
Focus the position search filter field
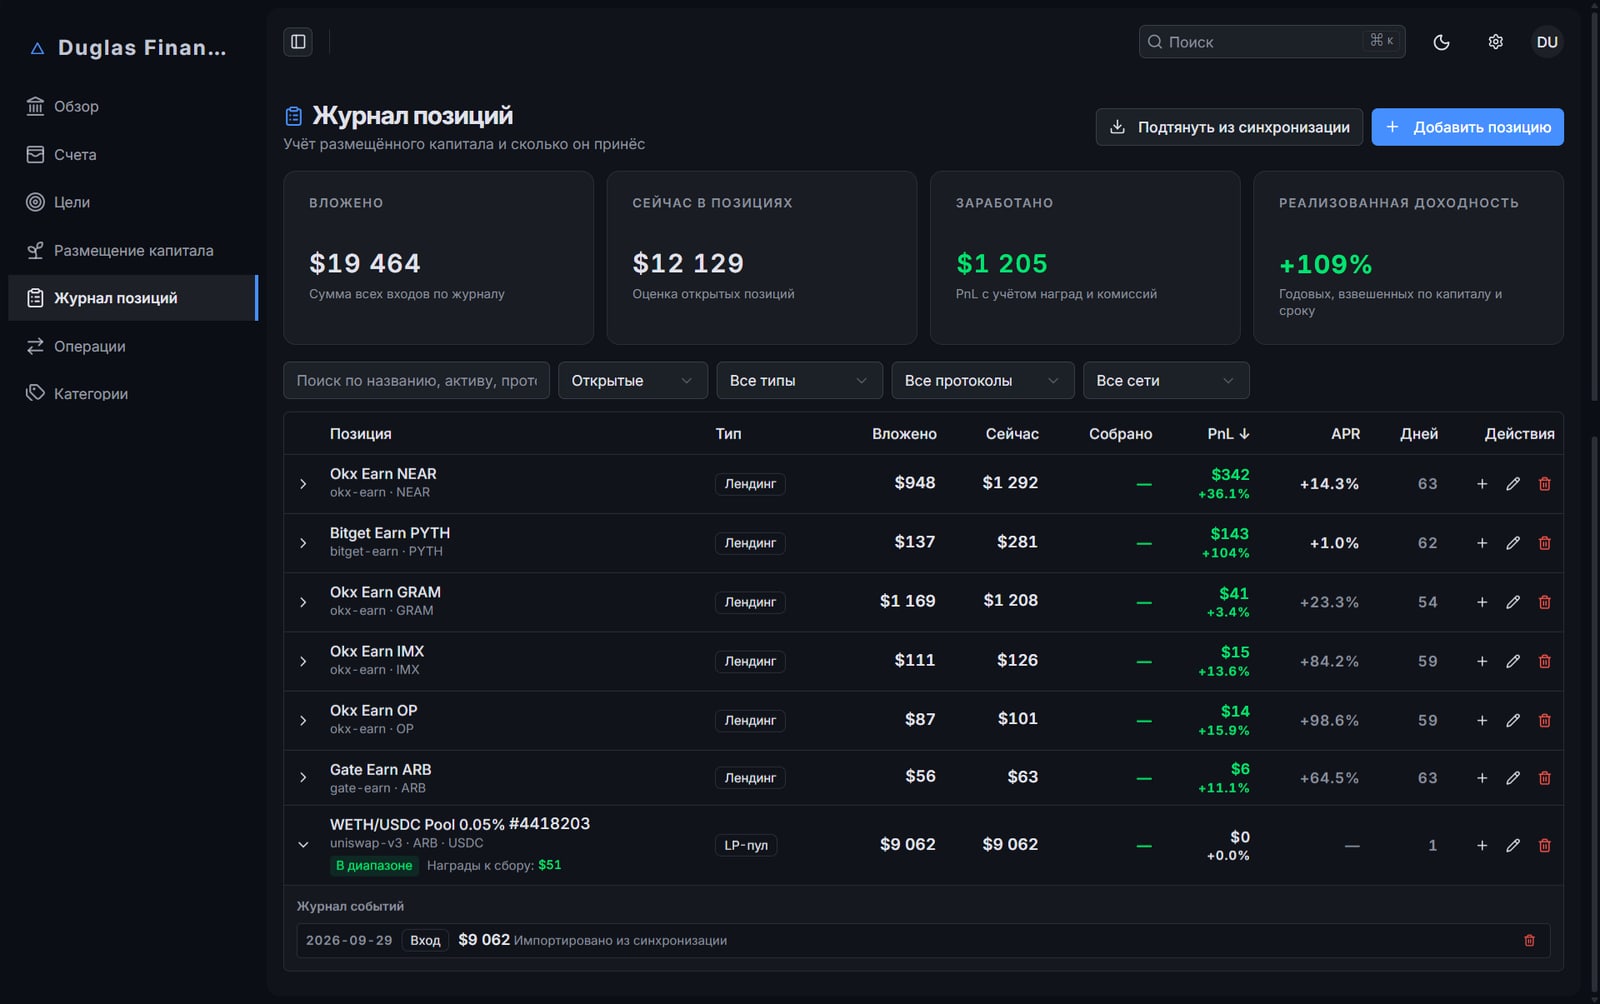417,381
